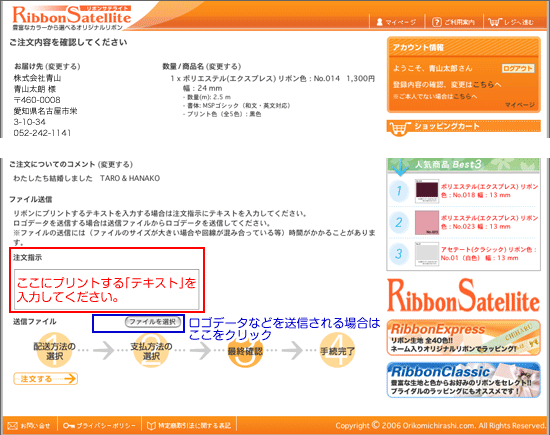Open ご利用案内 help link
Screen dimensions: 550x435
click(x=453, y=22)
